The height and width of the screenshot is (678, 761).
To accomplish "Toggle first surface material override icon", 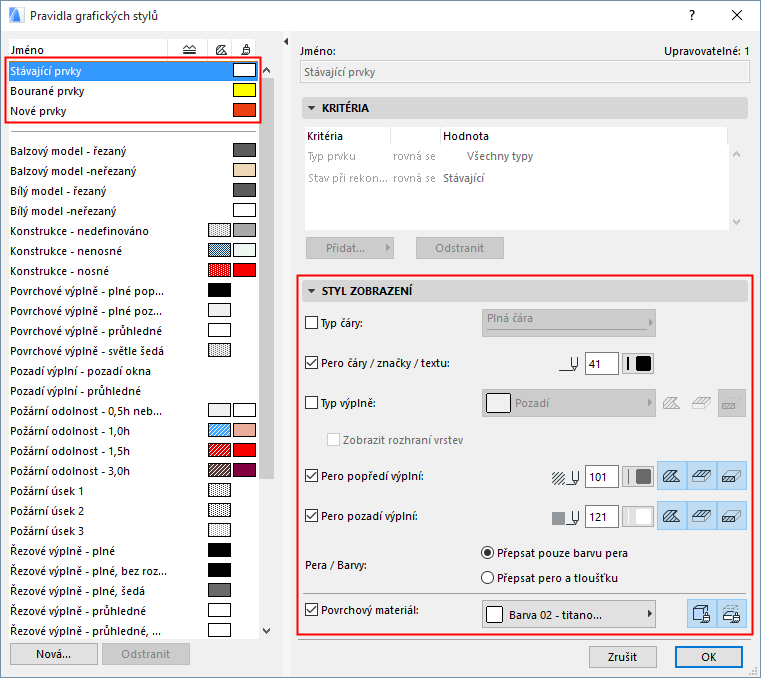I will [701, 614].
